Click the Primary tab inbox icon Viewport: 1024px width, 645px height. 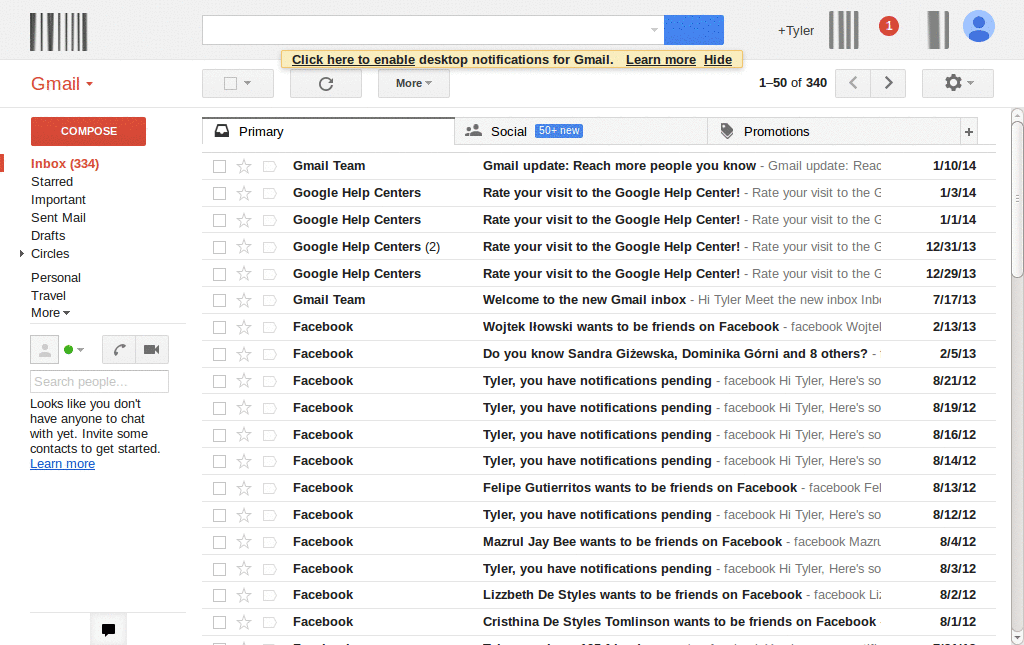222,131
